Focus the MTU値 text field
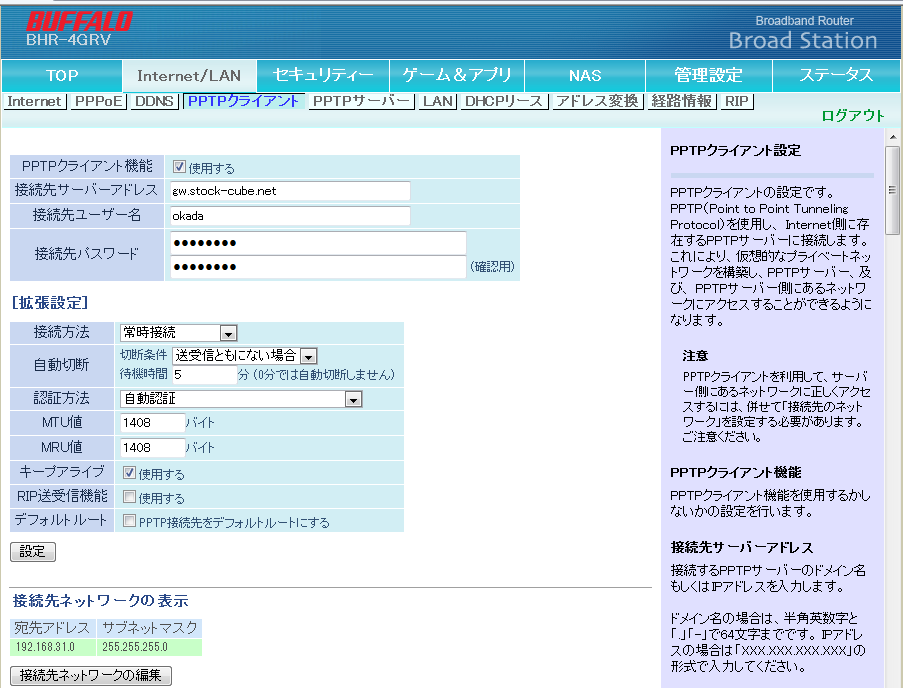Image resolution: width=903 pixels, height=688 pixels. [x=152, y=422]
